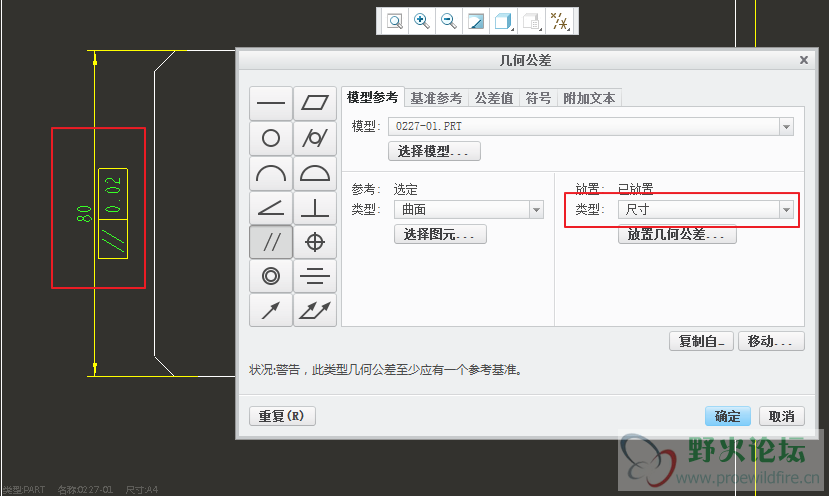Switch to the 符号 tab
This screenshot has width=829, height=496.
(x=538, y=98)
